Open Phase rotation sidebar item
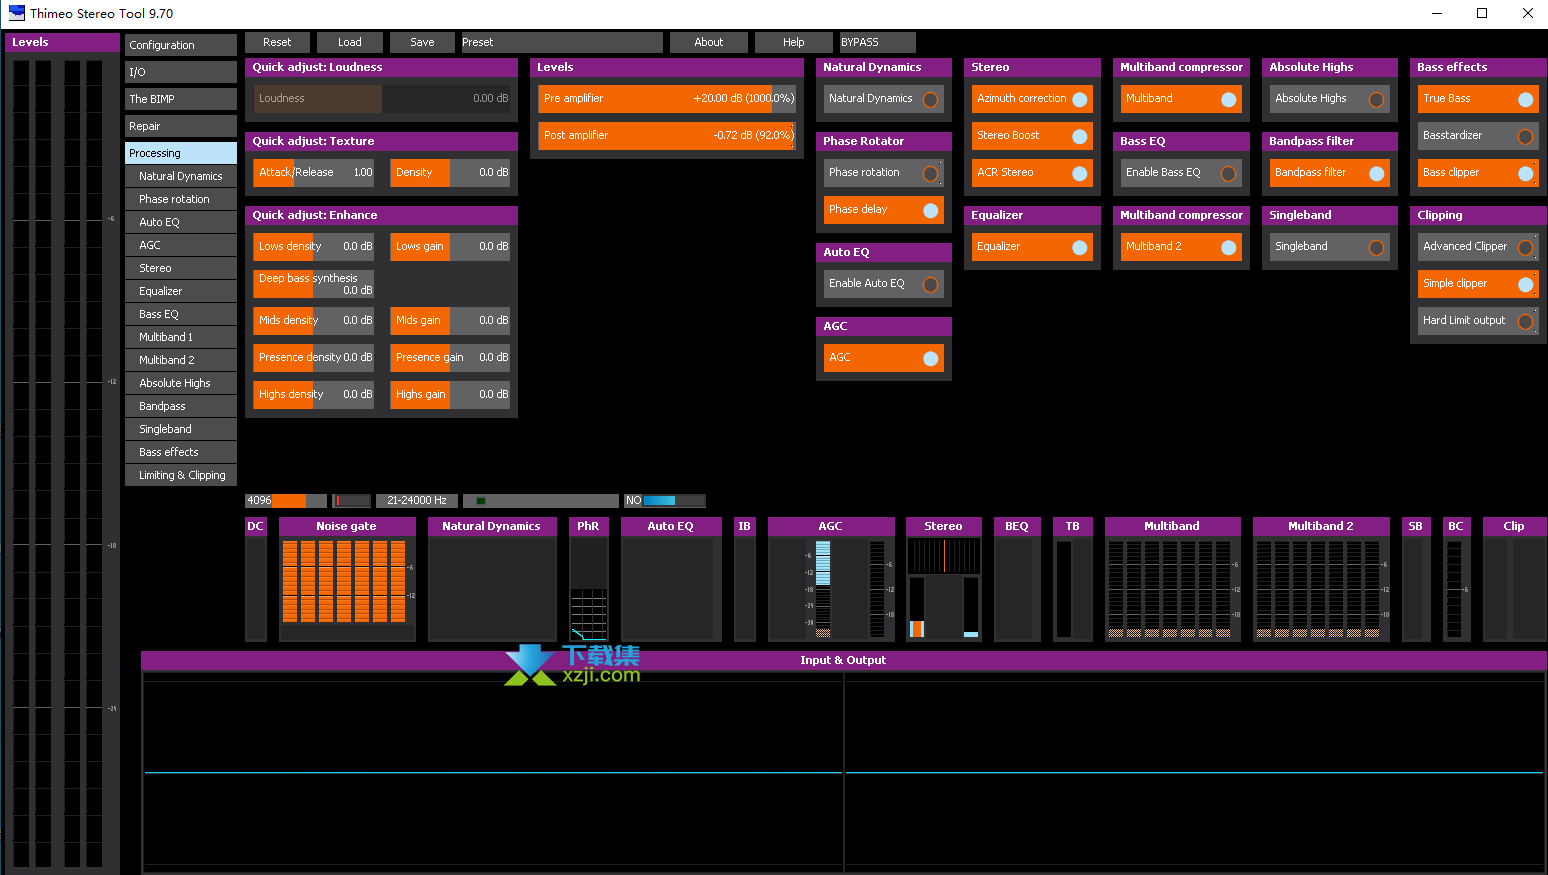This screenshot has height=875, width=1548. pyautogui.click(x=181, y=199)
